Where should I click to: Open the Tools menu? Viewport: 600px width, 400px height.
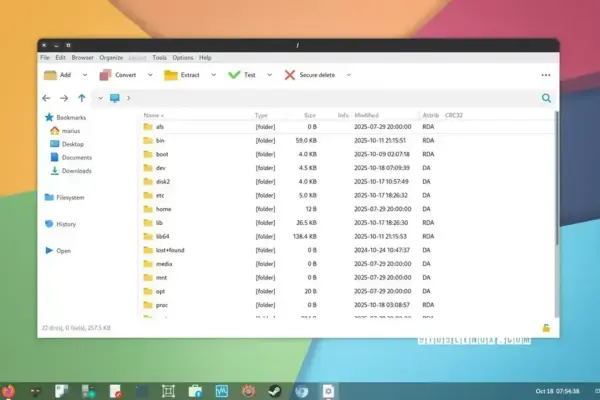[x=160, y=58]
